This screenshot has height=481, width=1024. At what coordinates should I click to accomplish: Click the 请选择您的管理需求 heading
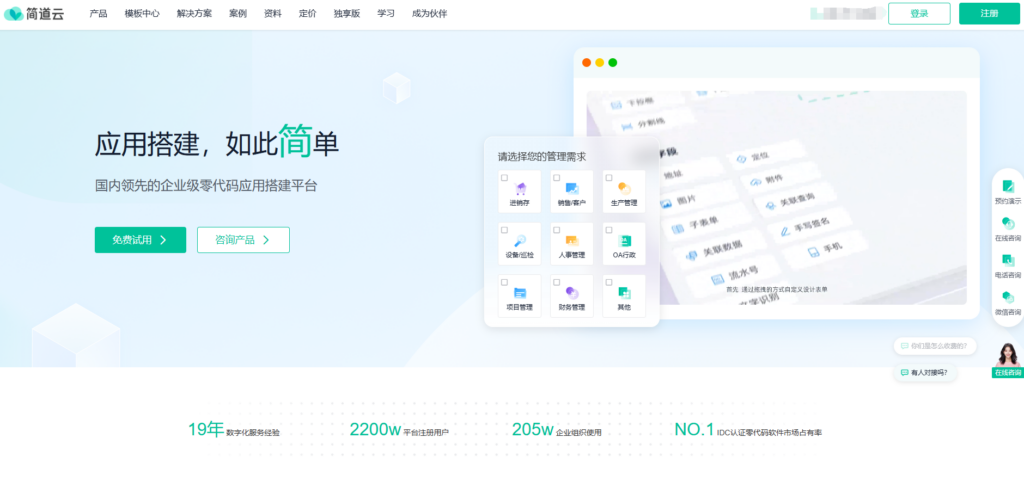542,157
